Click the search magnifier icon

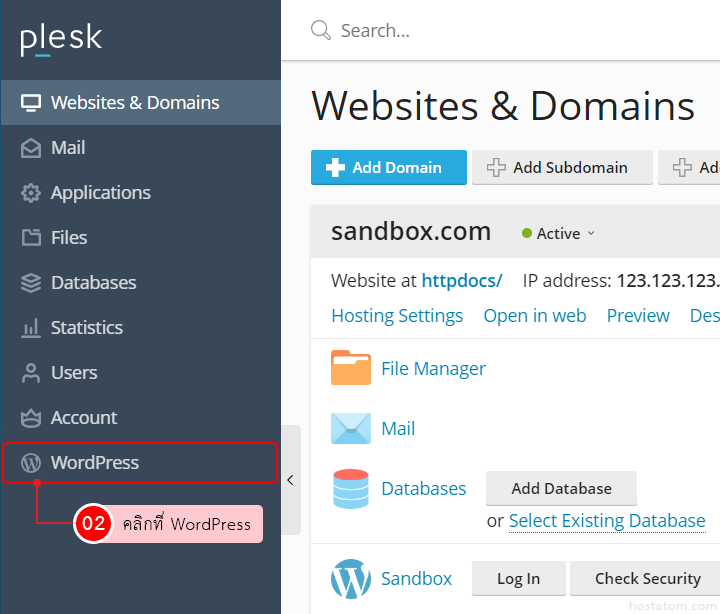point(321,30)
